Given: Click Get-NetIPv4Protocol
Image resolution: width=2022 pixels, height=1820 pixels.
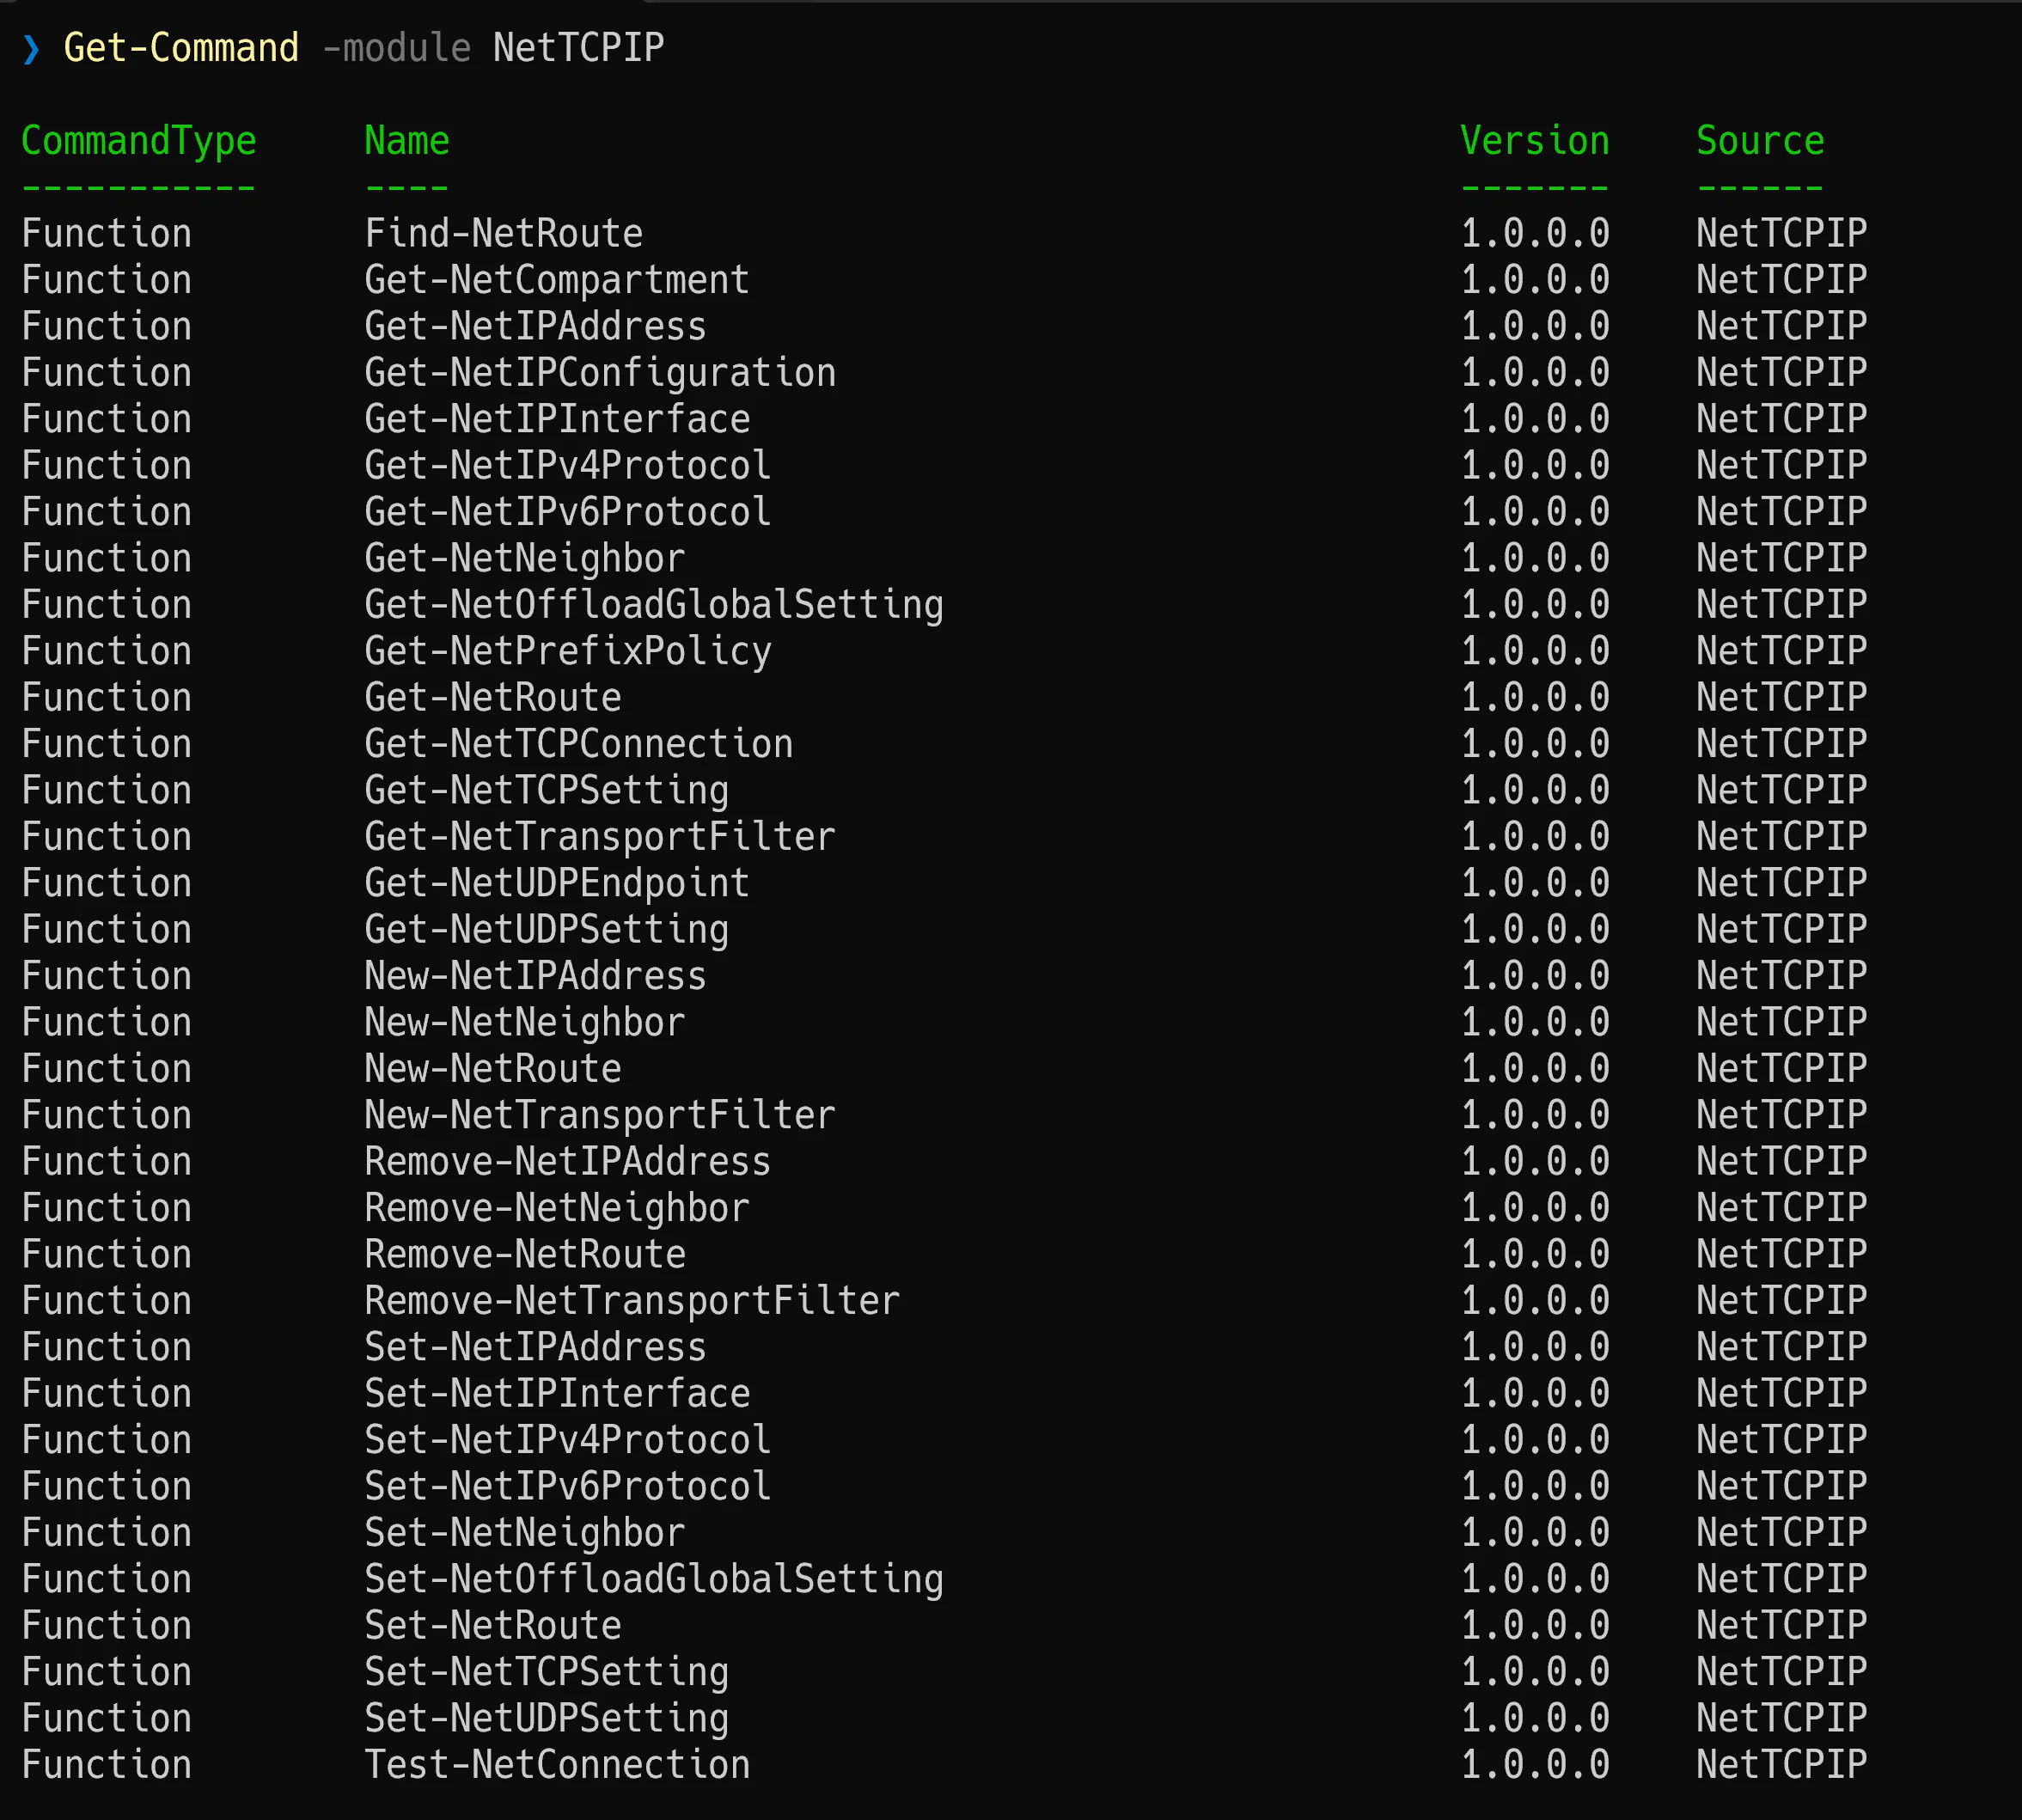Looking at the screenshot, I should (568, 465).
